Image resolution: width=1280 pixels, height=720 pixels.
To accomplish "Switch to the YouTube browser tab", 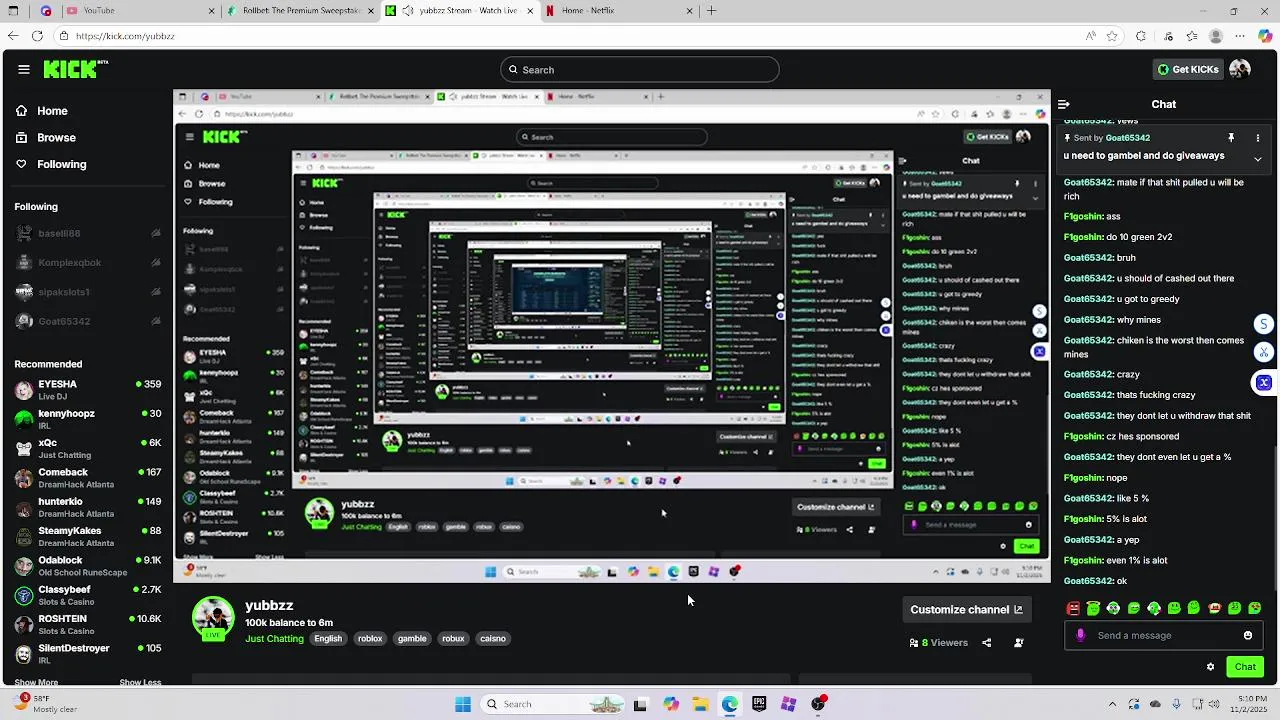I will tap(141, 11).
